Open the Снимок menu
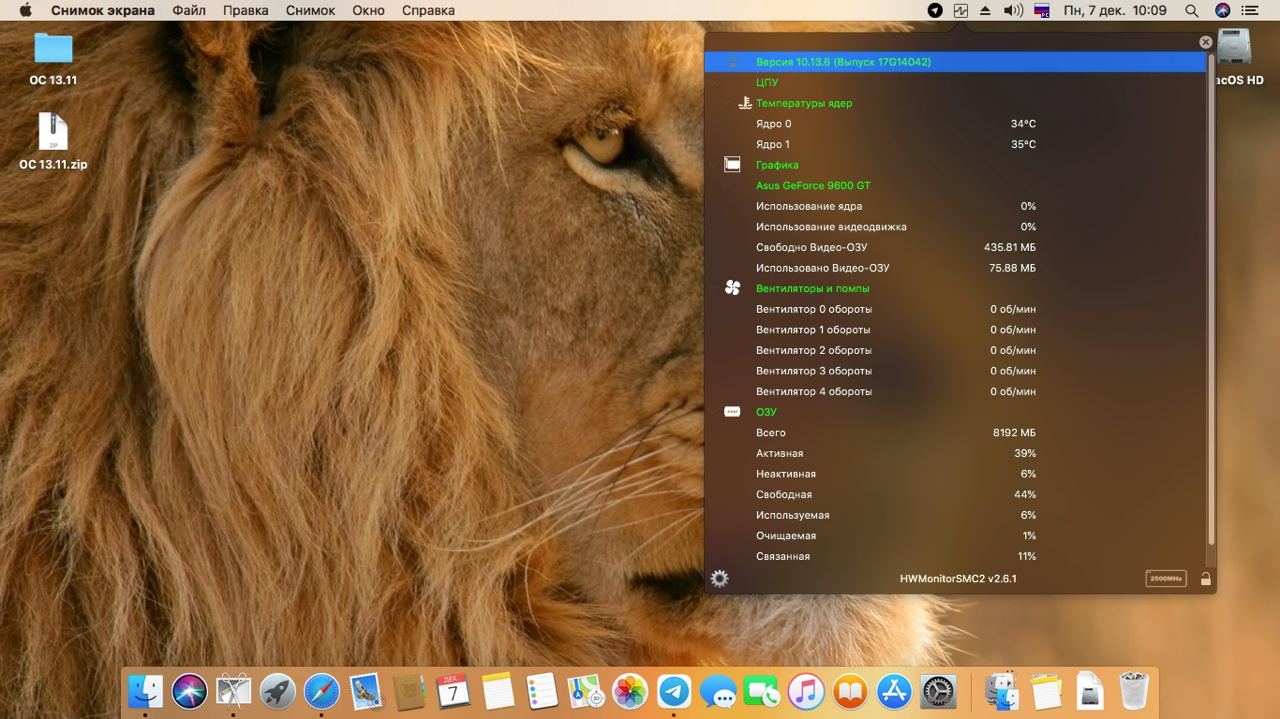Viewport: 1280px width, 719px height. point(310,10)
